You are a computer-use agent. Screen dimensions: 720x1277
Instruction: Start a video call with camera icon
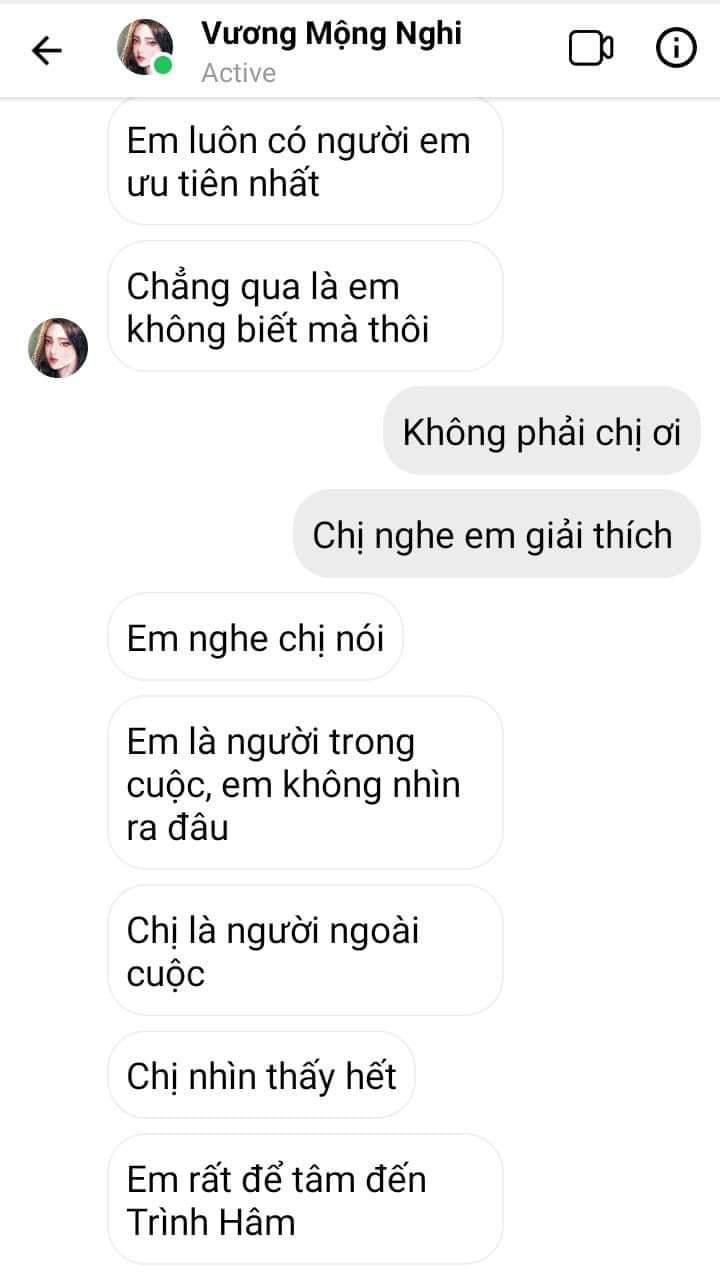[590, 49]
